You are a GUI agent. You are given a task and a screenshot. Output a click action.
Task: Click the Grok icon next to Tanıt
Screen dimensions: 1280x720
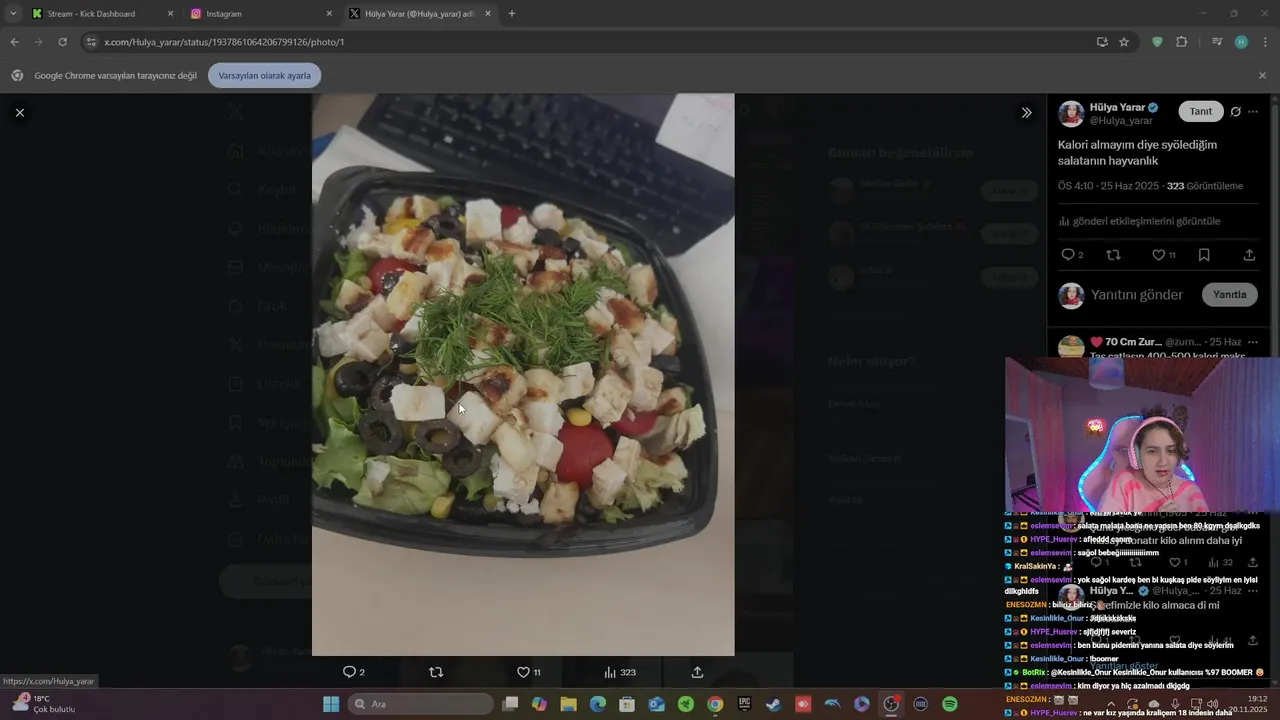pyautogui.click(x=1236, y=111)
